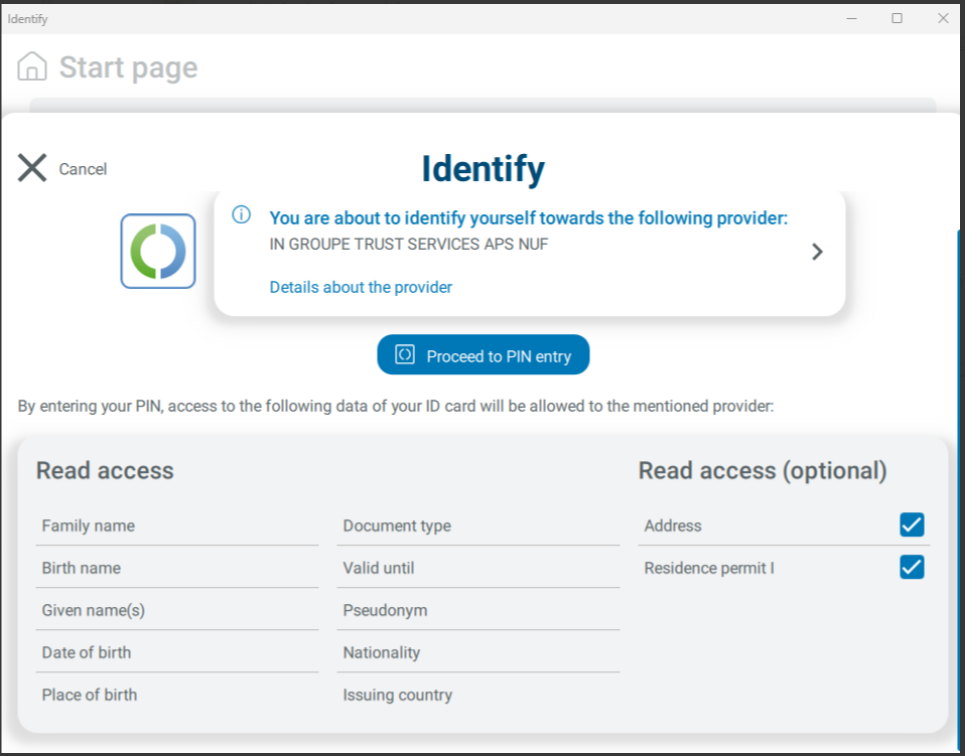
Task: Open the Details about the provider link
Action: [361, 287]
